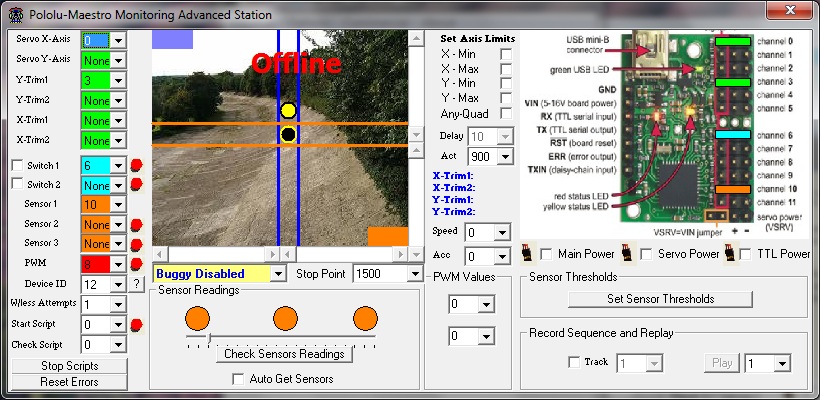This screenshot has height=400, width=820.
Task: Tick the X - Min axis limit checkbox
Action: 506,54
